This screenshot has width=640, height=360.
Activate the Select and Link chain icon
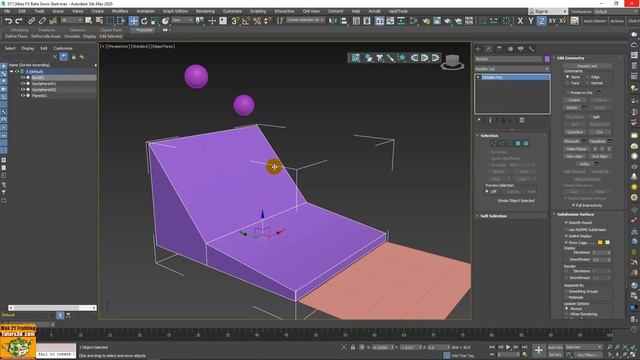(31, 21)
